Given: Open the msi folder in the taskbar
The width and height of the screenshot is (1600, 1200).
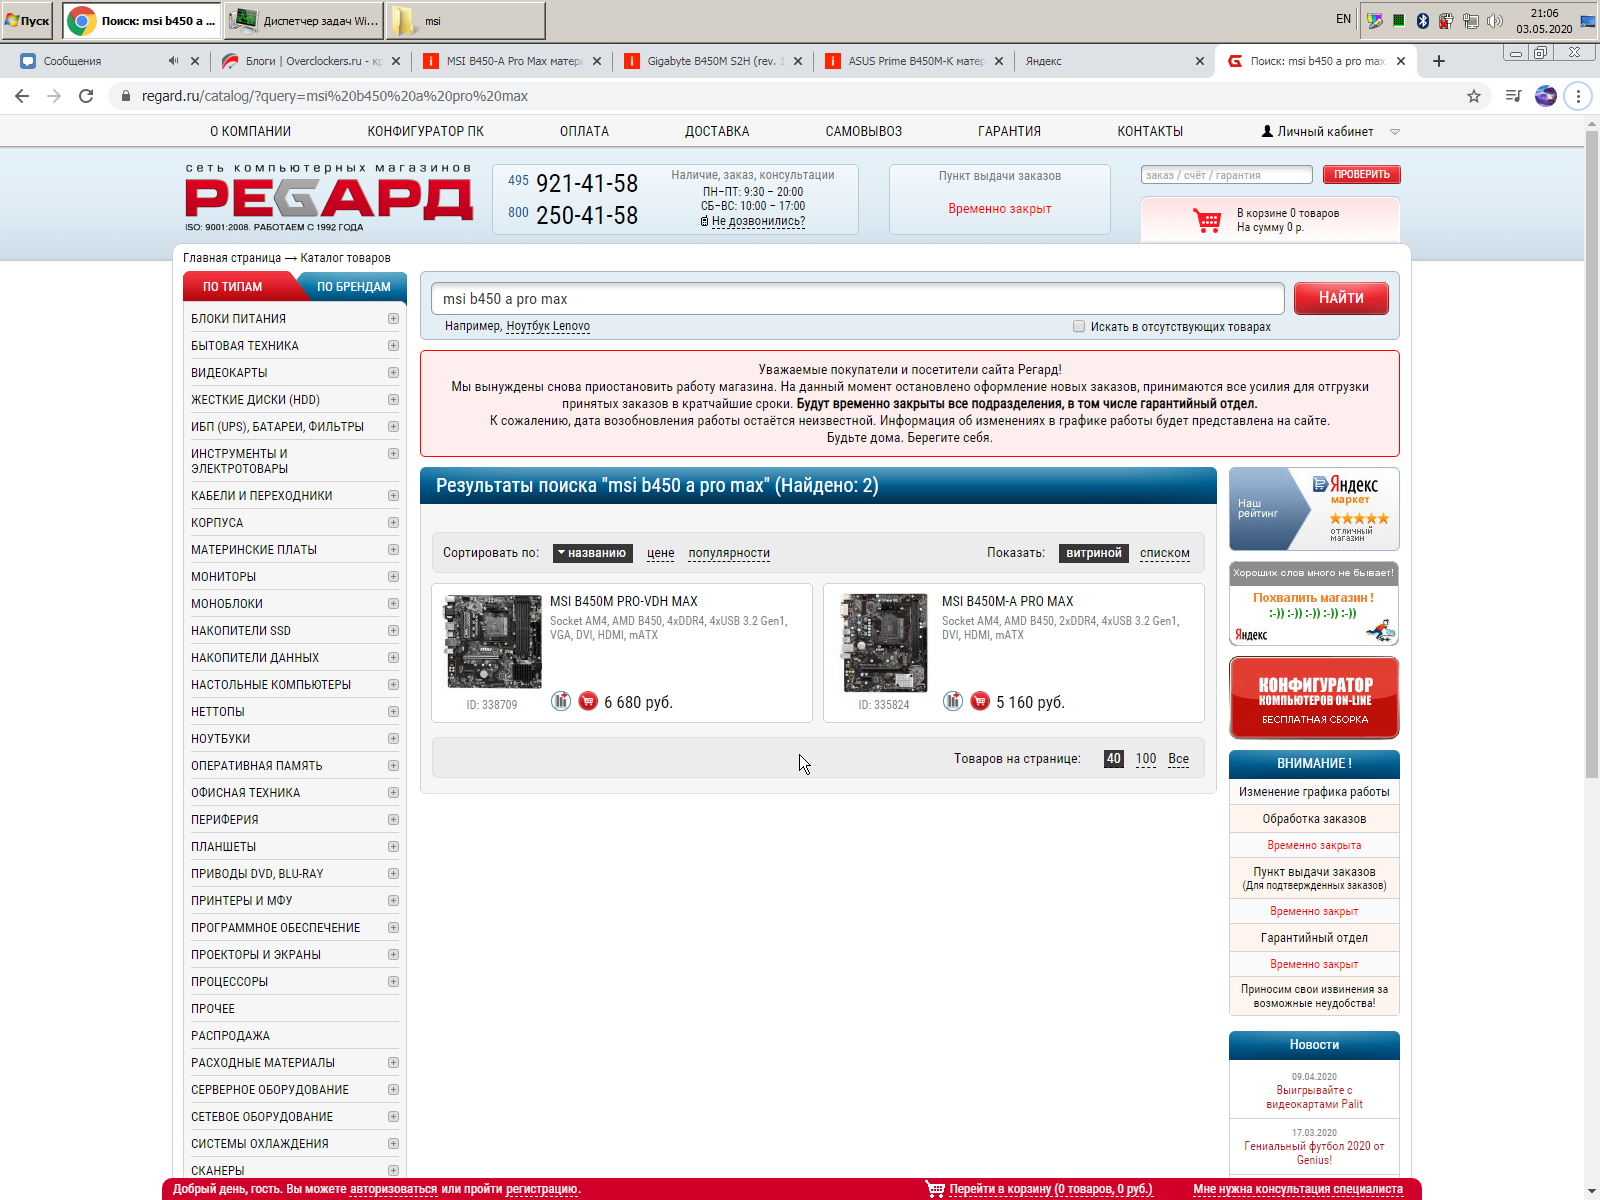Looking at the screenshot, I should coord(464,20).
